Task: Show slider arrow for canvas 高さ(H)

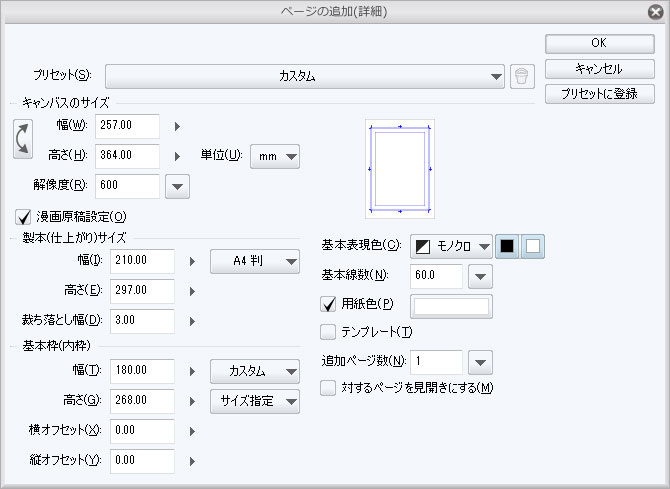Action: pos(177,156)
